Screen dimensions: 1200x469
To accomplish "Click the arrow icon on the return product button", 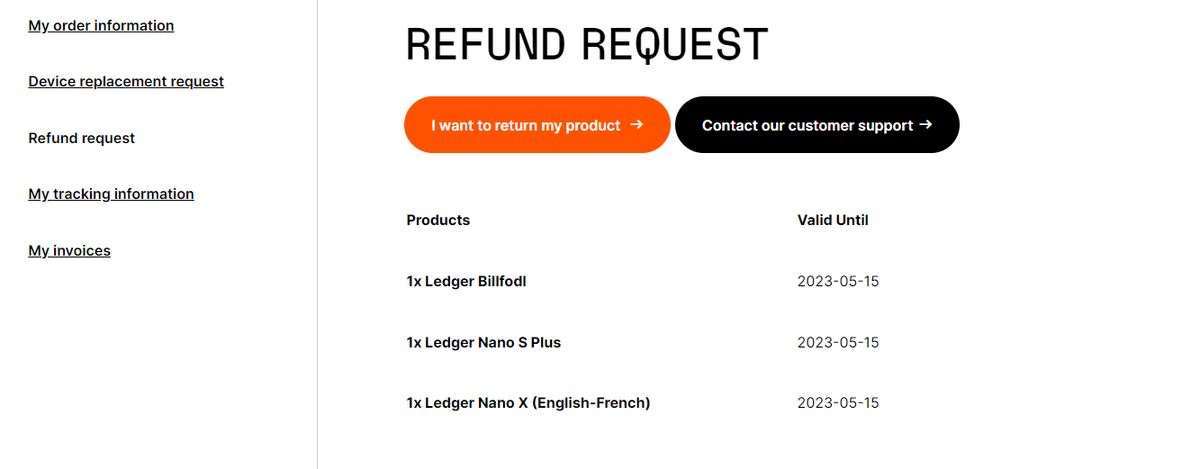I will (636, 125).
